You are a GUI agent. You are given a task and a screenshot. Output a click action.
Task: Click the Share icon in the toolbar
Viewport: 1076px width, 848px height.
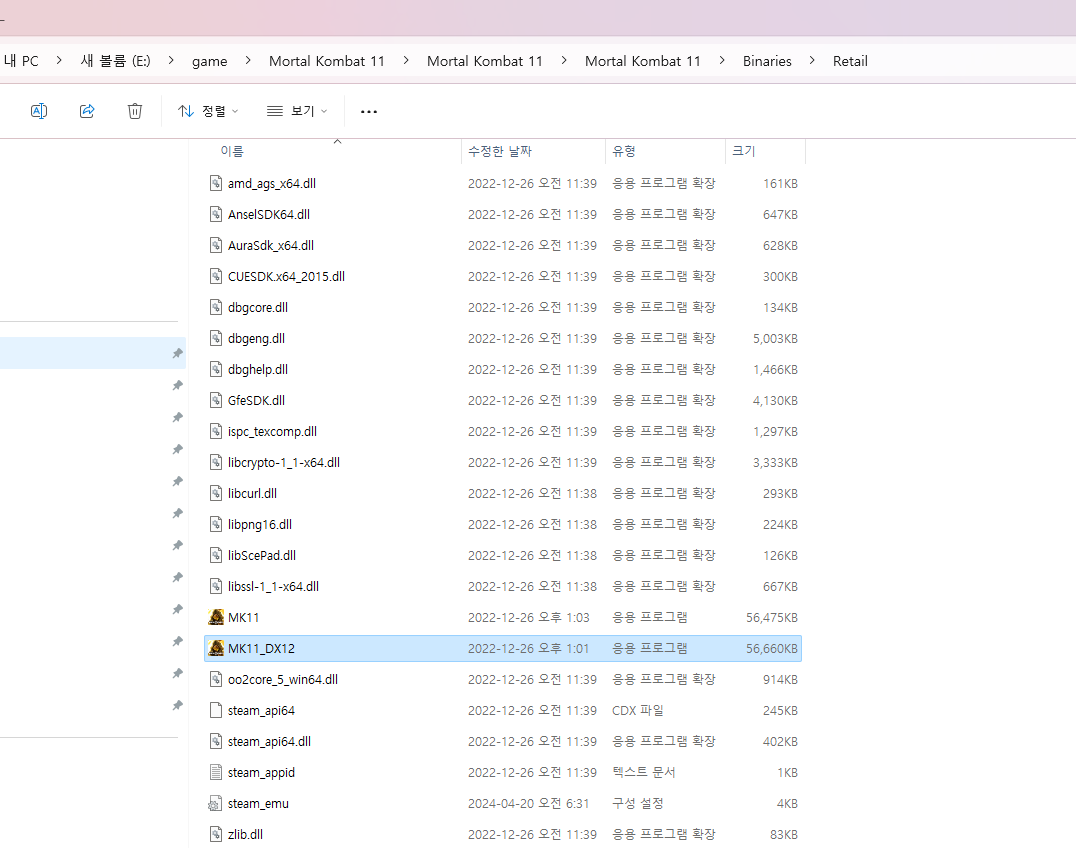coord(87,111)
